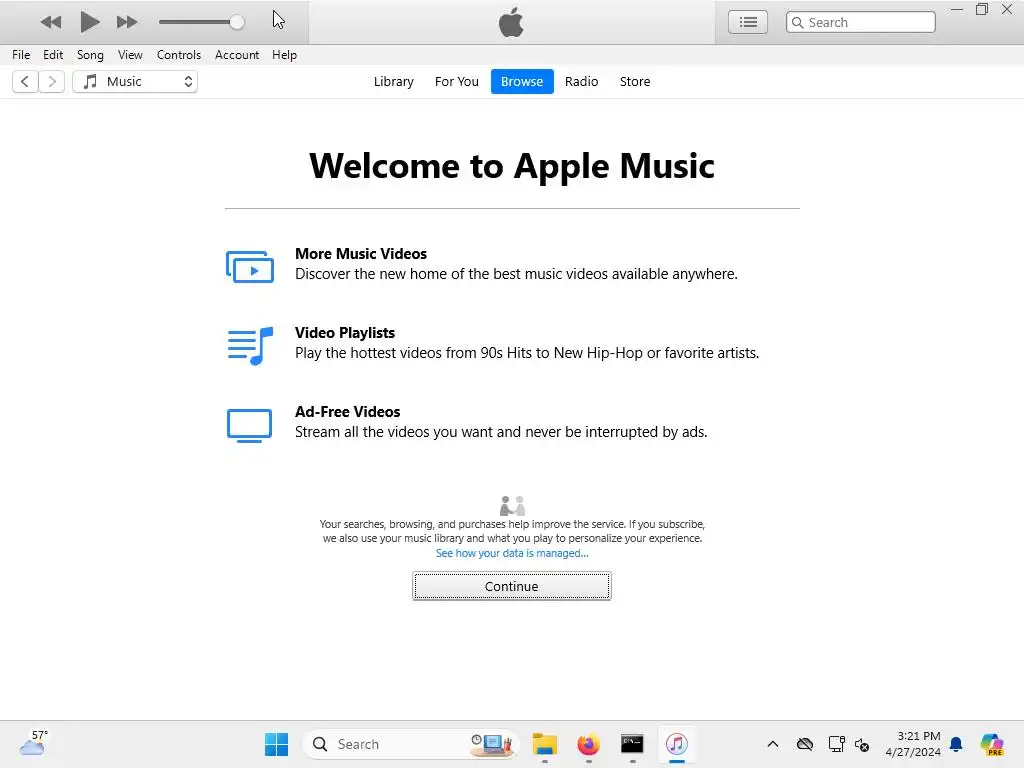Select the Browse tab
1024x768 pixels.
(x=522, y=82)
